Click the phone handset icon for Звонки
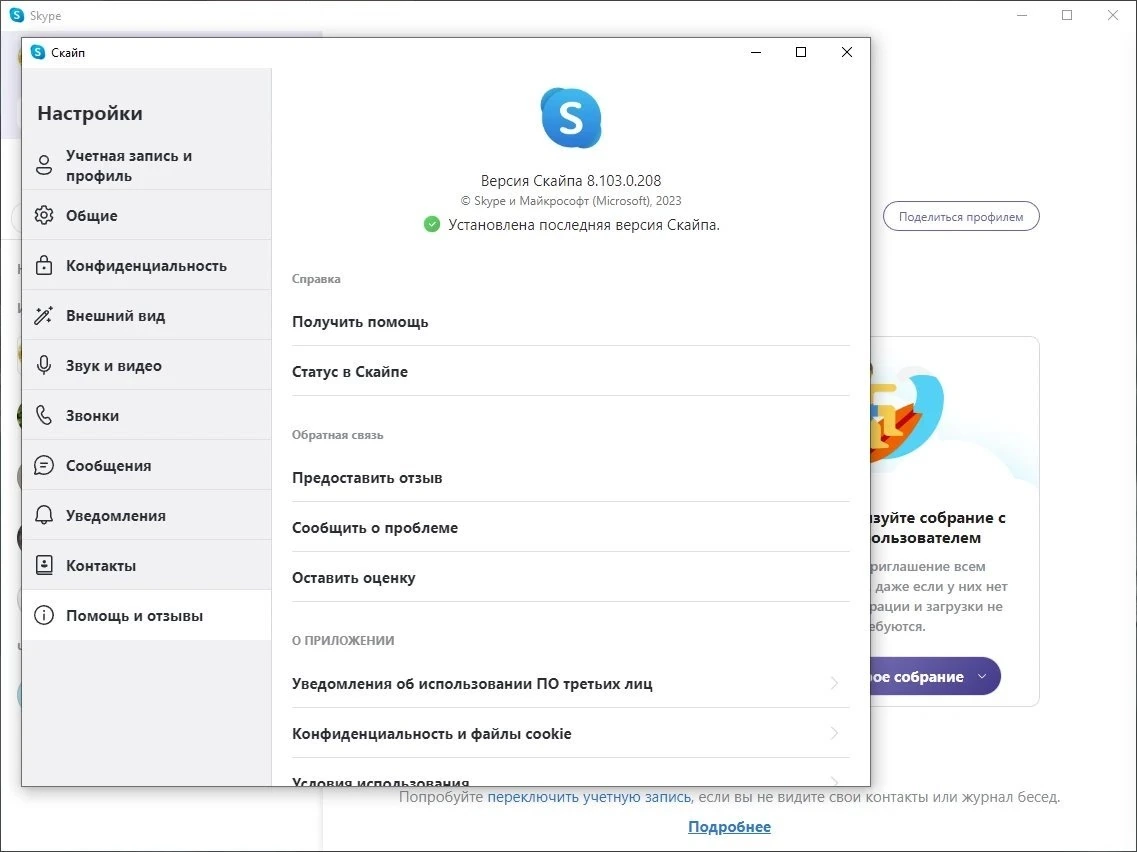The height and width of the screenshot is (852, 1137). click(44, 415)
